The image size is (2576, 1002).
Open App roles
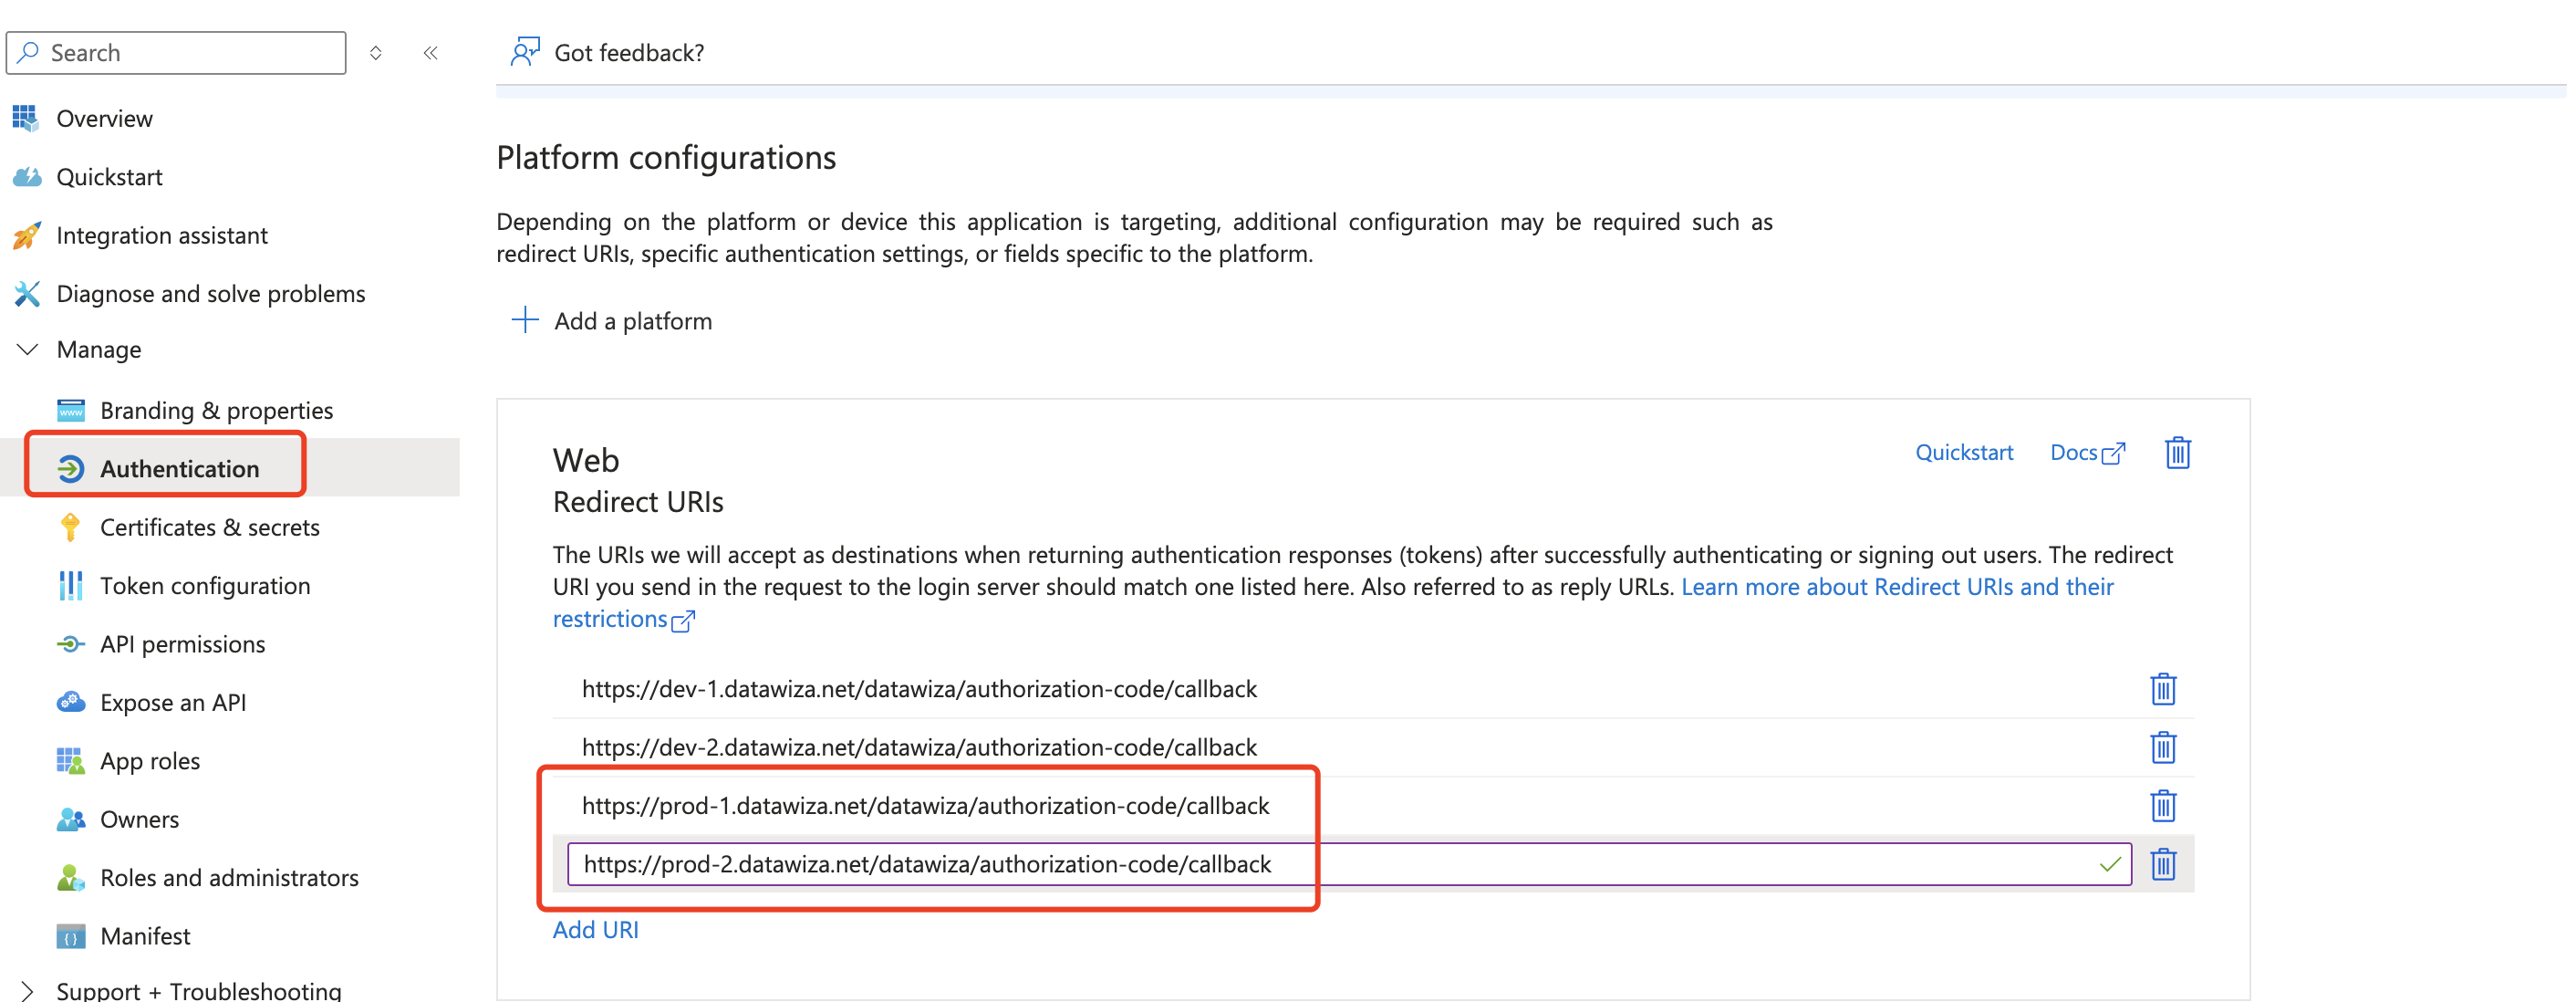pos(150,762)
